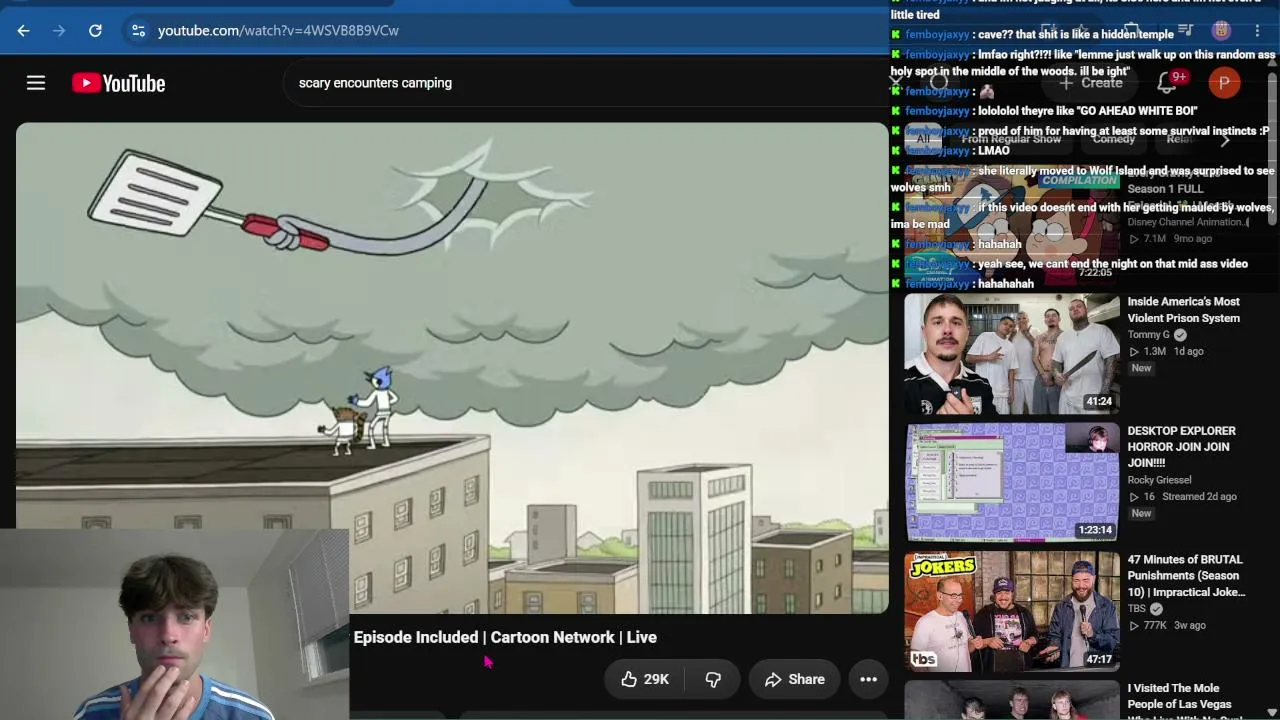Open the 'Inside America's Most Violent Prison System' title
The width and height of the screenshot is (1280, 720).
tap(1184, 310)
